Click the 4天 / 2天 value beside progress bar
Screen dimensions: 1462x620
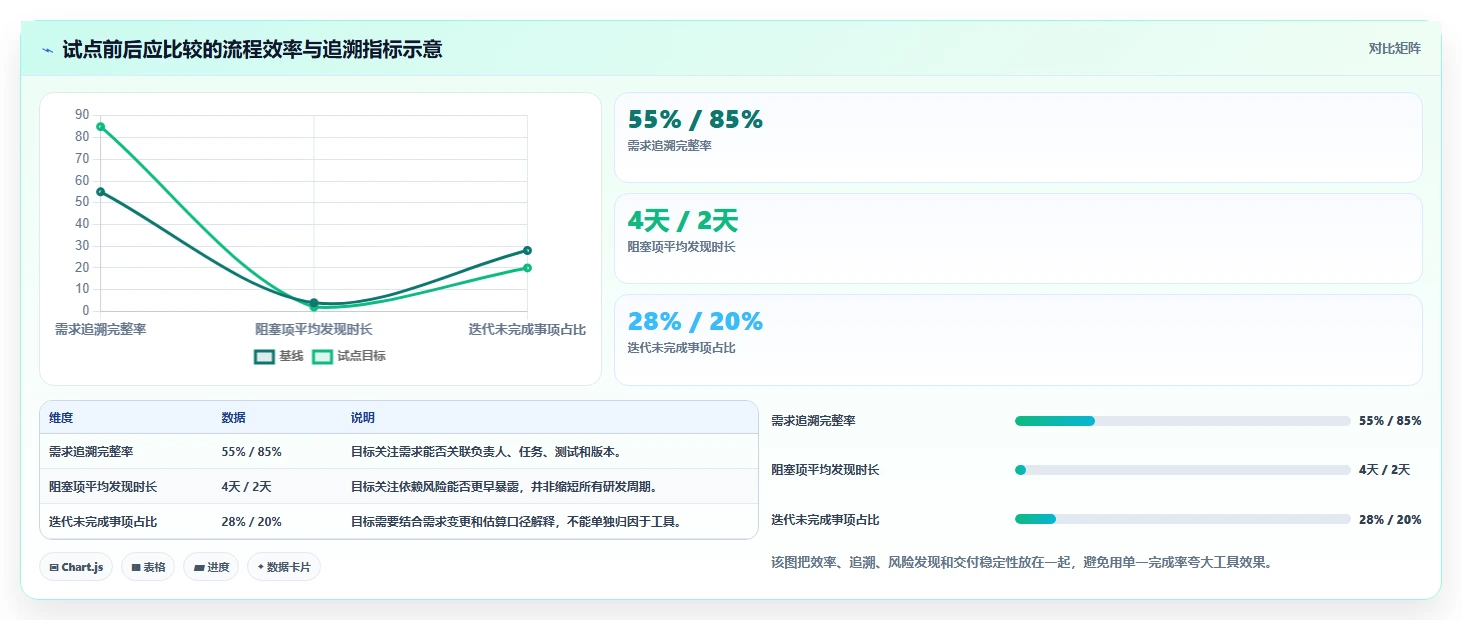[1384, 470]
